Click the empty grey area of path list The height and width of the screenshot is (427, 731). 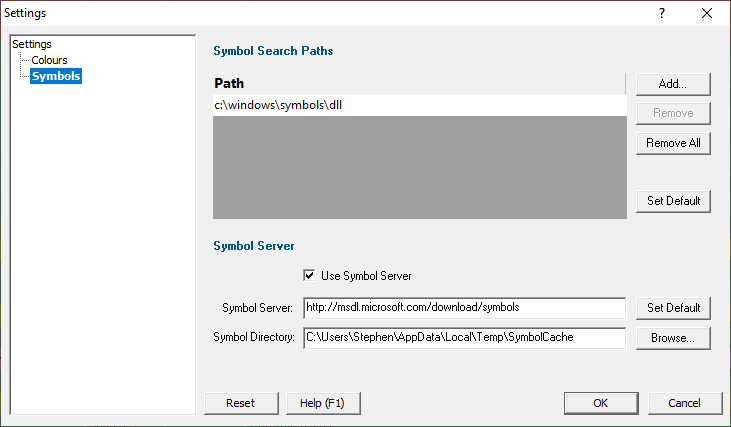pyautogui.click(x=420, y=167)
